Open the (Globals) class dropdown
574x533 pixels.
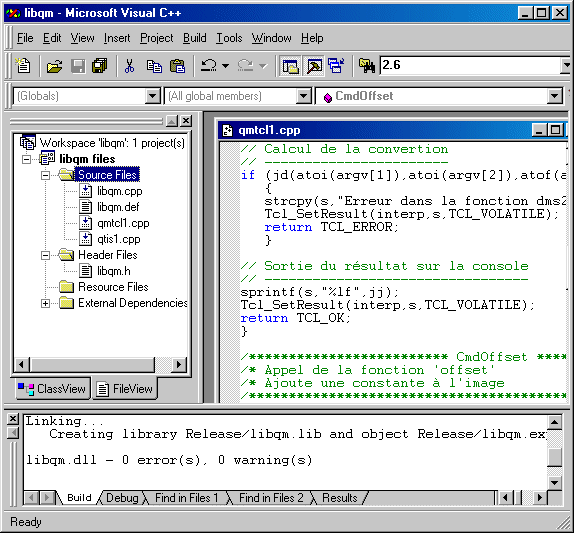coord(153,96)
